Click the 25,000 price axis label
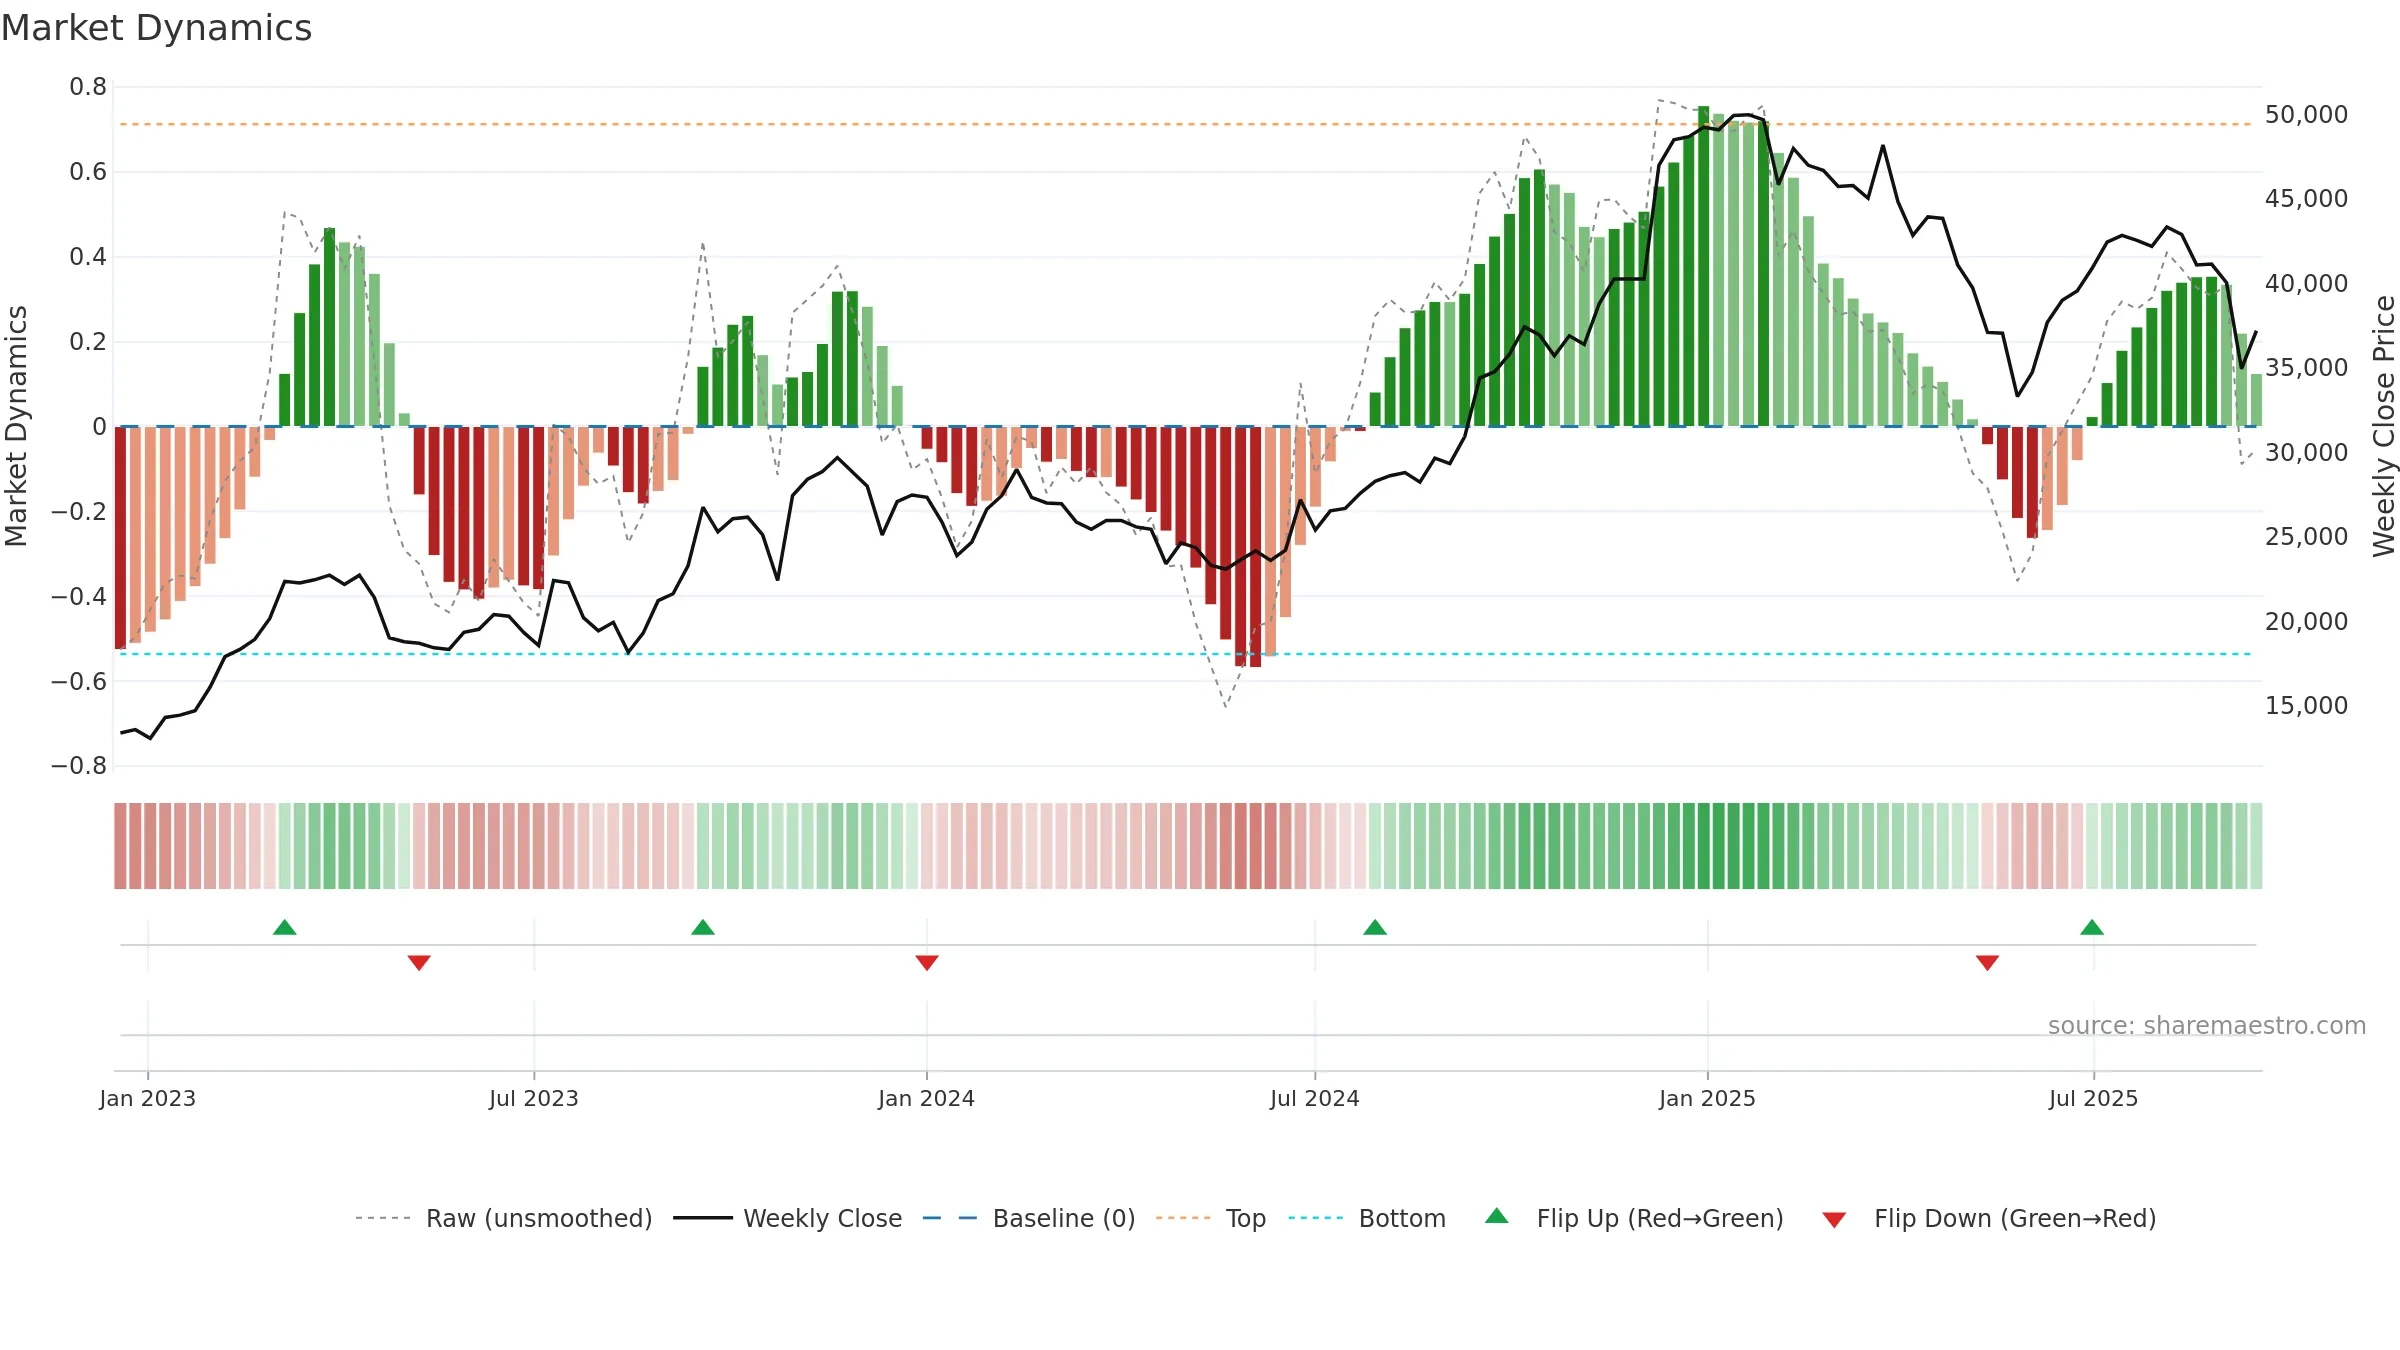This screenshot has width=2400, height=1350. [x=2307, y=536]
